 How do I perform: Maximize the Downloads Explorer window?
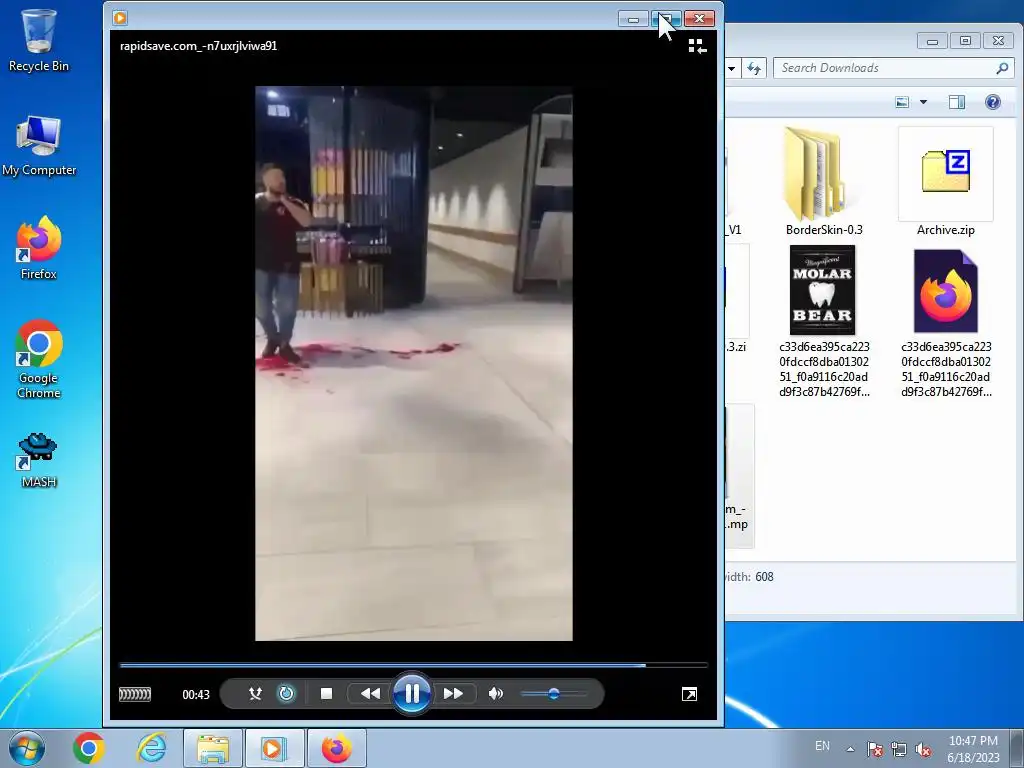[x=965, y=41]
